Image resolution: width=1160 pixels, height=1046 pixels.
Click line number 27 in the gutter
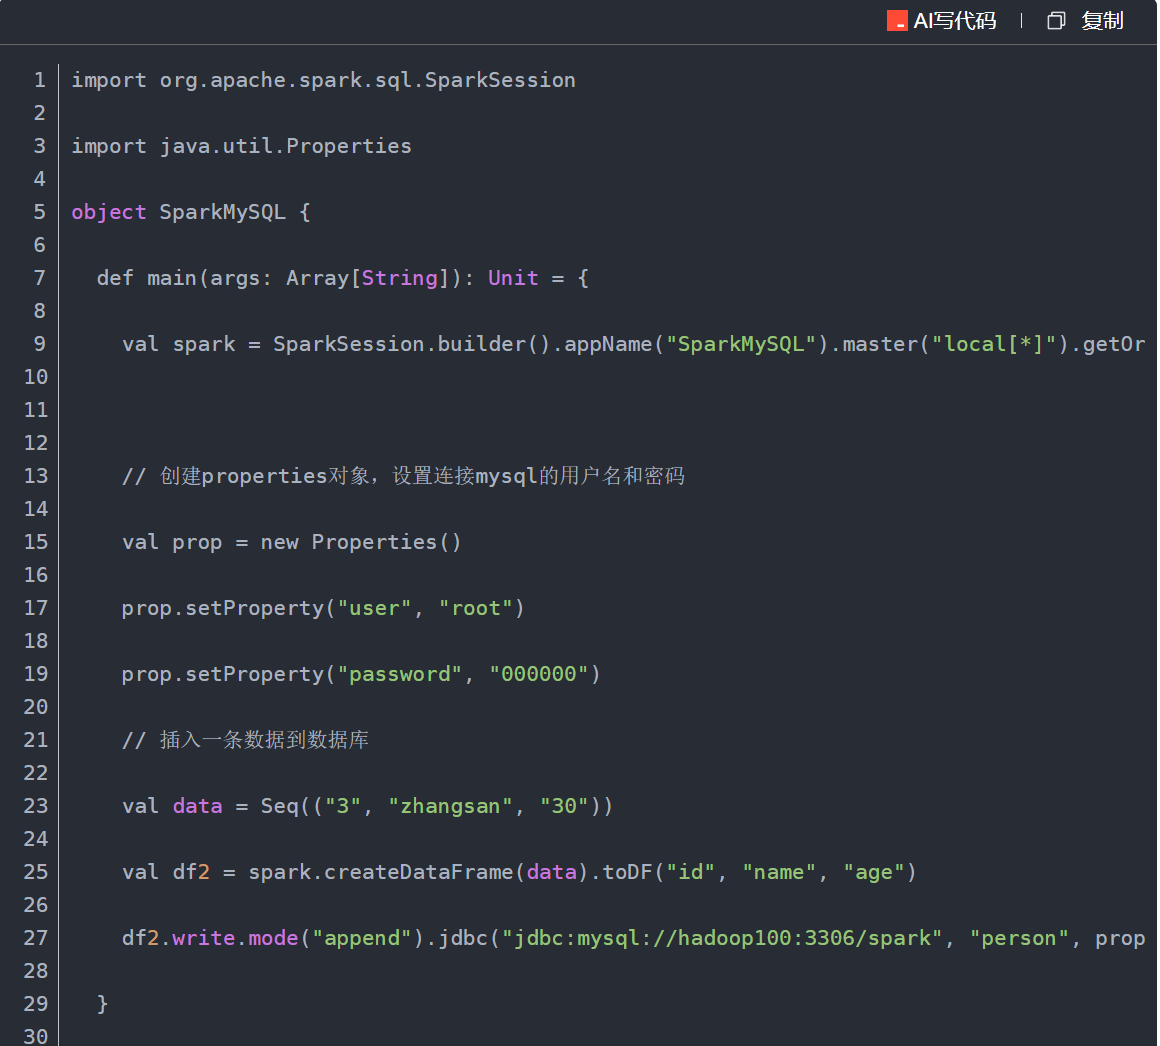[x=35, y=938]
